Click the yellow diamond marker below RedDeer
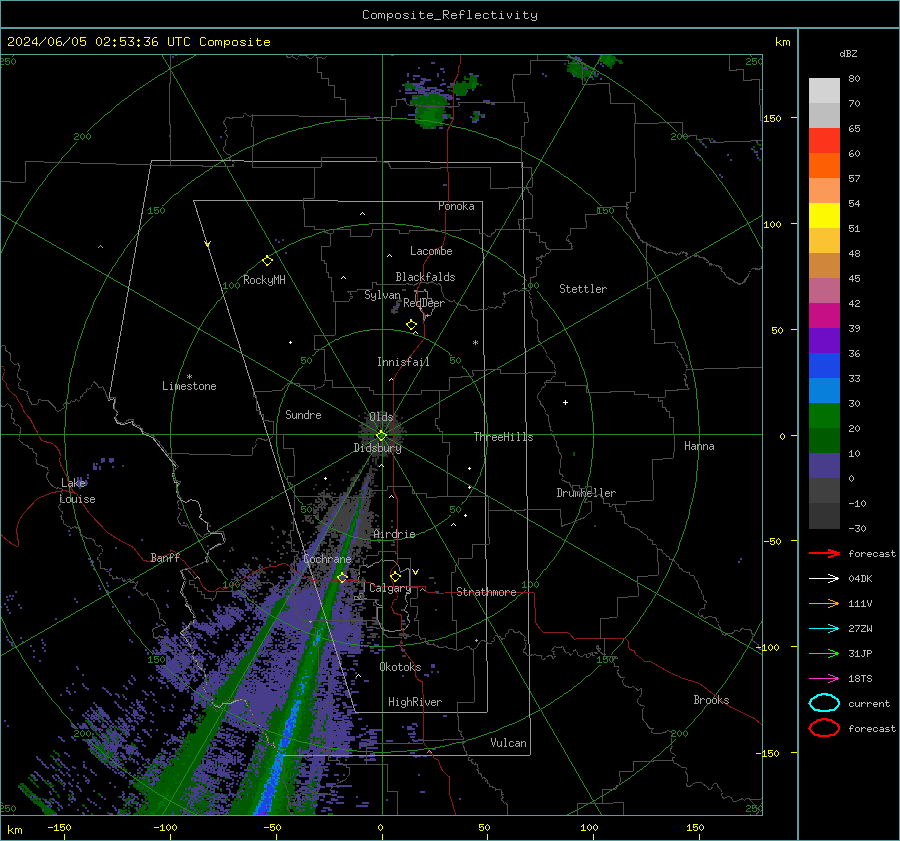Viewport: 900px width, 841px height. 411,325
